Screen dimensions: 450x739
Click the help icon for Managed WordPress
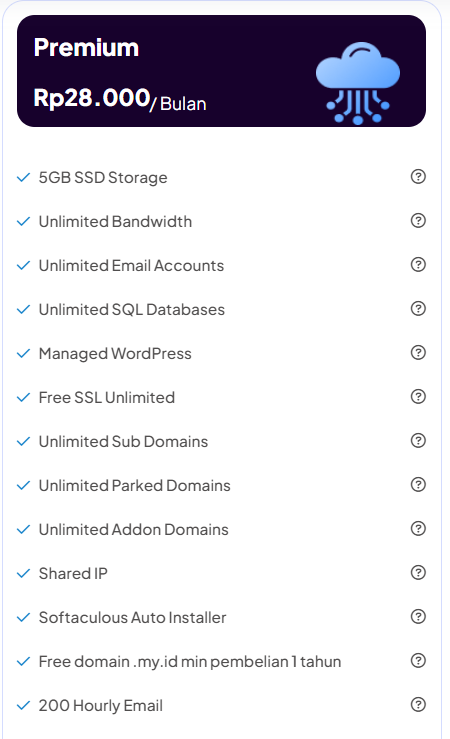click(418, 353)
